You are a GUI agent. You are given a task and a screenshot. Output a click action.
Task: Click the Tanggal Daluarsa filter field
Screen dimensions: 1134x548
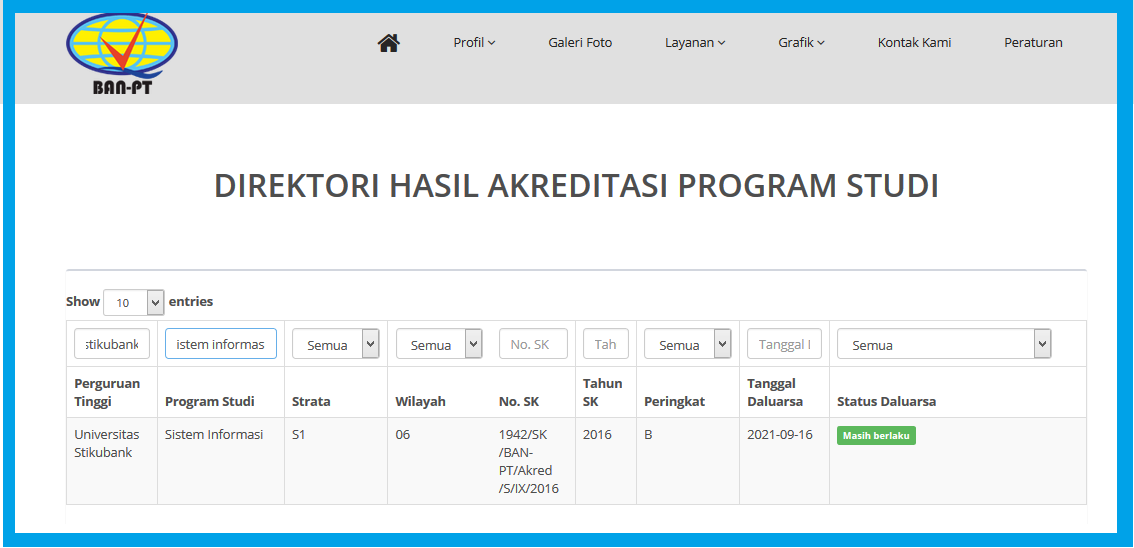pyautogui.click(x=784, y=344)
